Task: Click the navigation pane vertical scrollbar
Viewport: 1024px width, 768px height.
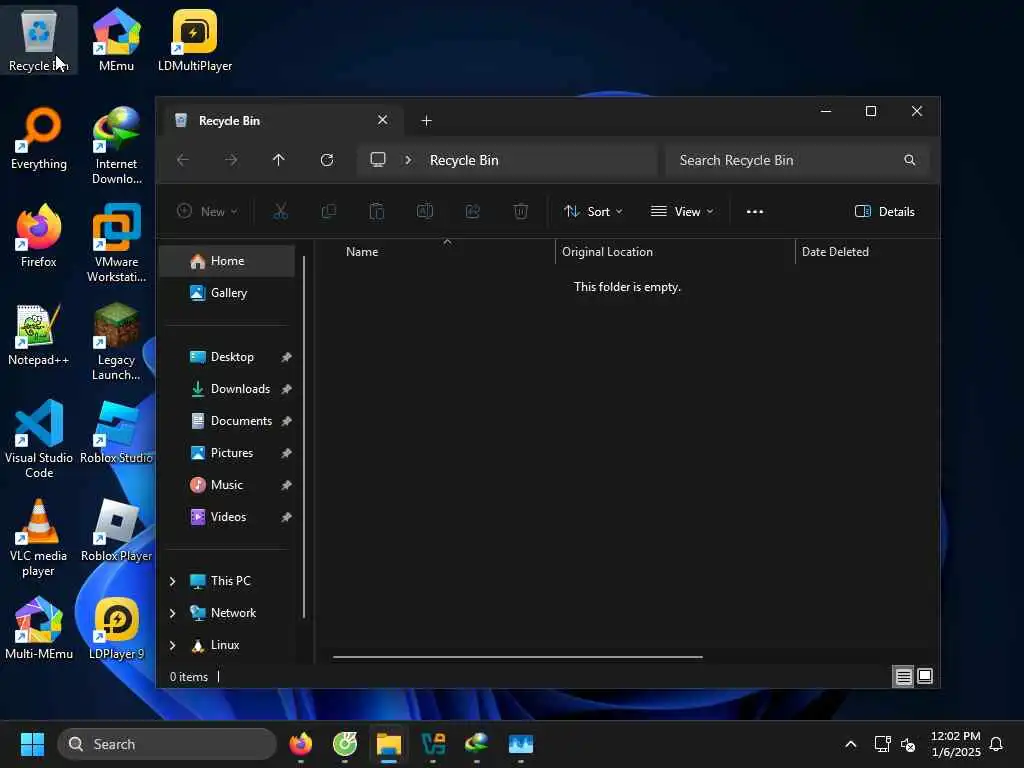Action: [x=304, y=436]
